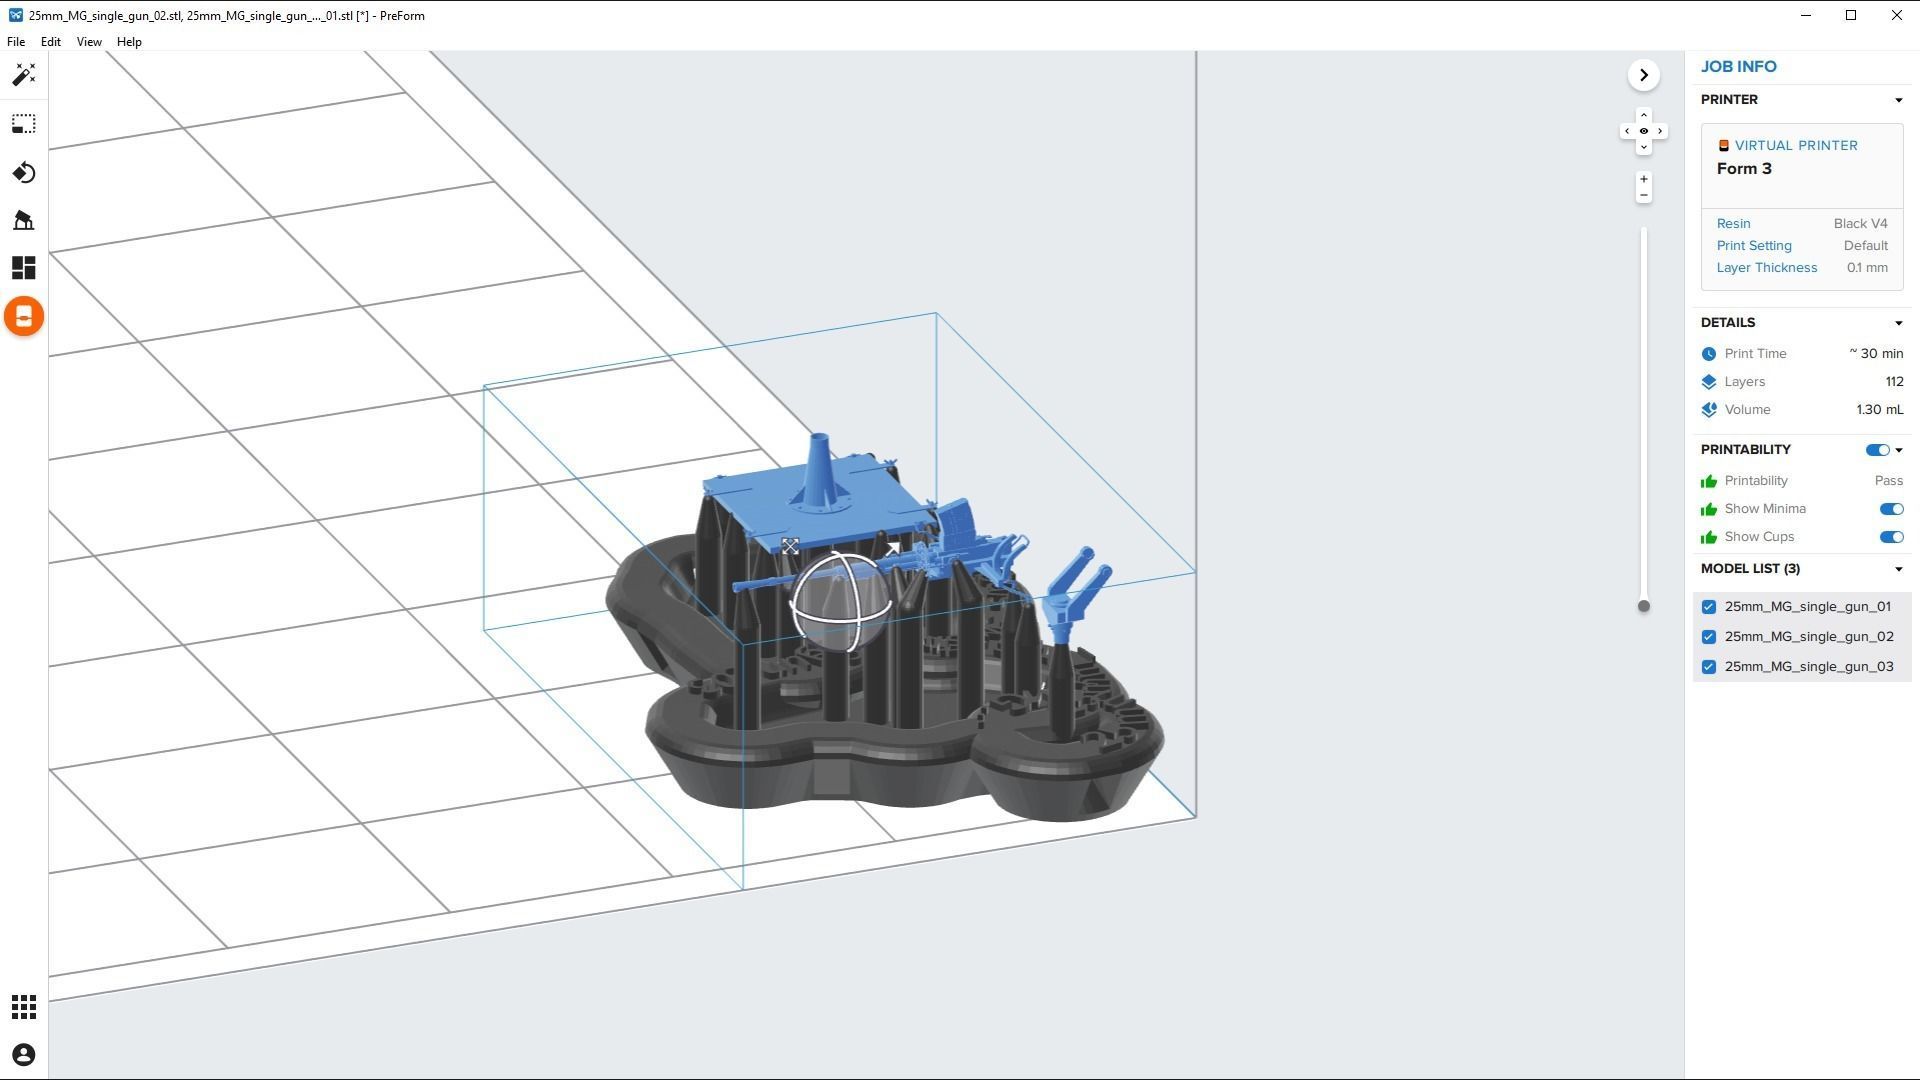1920x1080 pixels.
Task: Click the Layers stack icon
Action: [x=1709, y=382]
